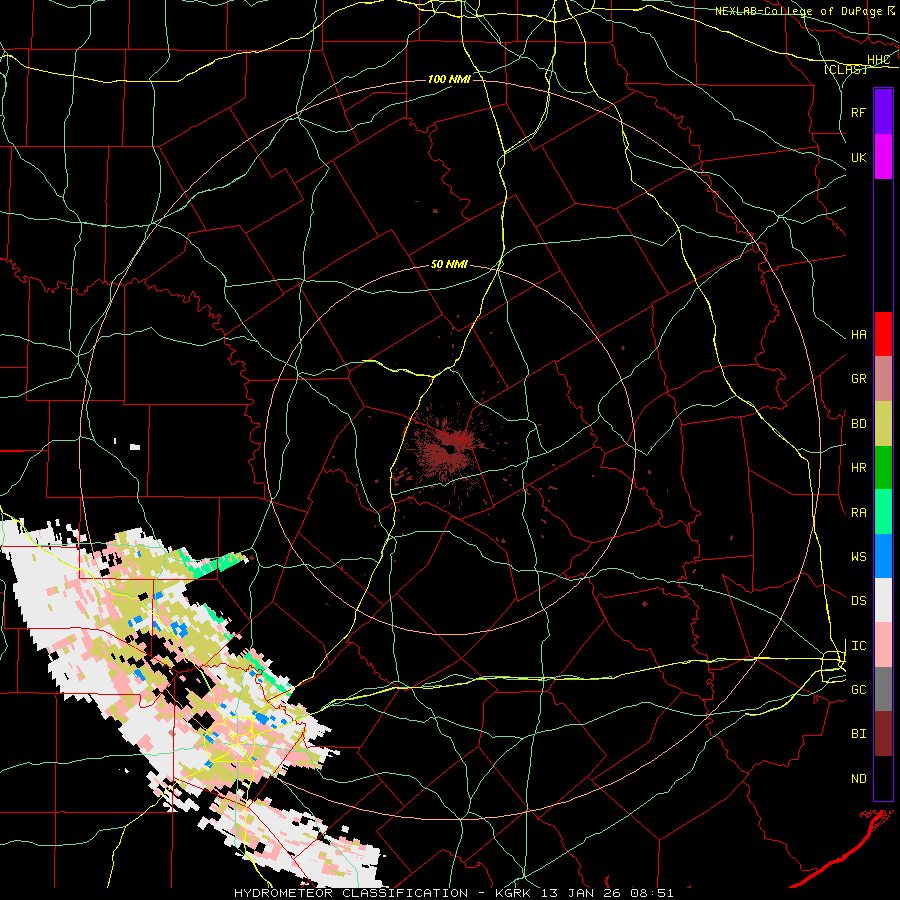This screenshot has height=900, width=900.
Task: Click the HA red legend swatch
Action: coord(883,334)
